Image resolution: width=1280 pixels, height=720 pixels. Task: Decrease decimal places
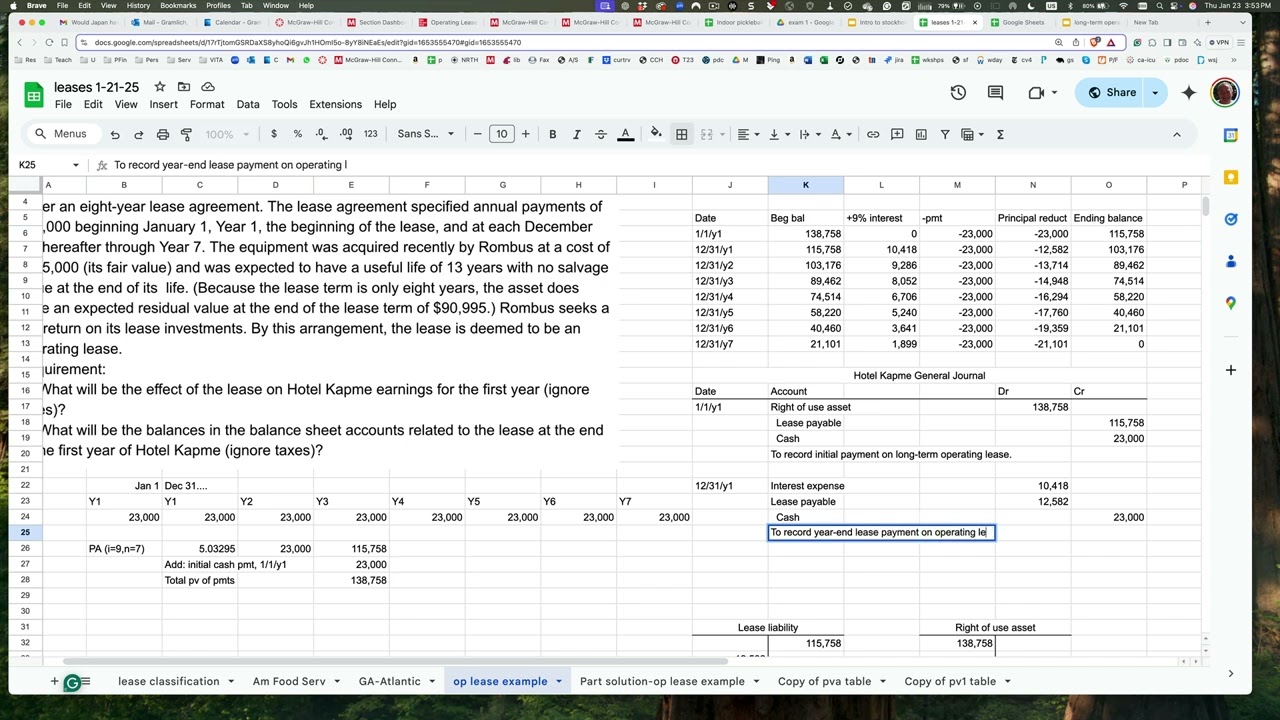(321, 134)
